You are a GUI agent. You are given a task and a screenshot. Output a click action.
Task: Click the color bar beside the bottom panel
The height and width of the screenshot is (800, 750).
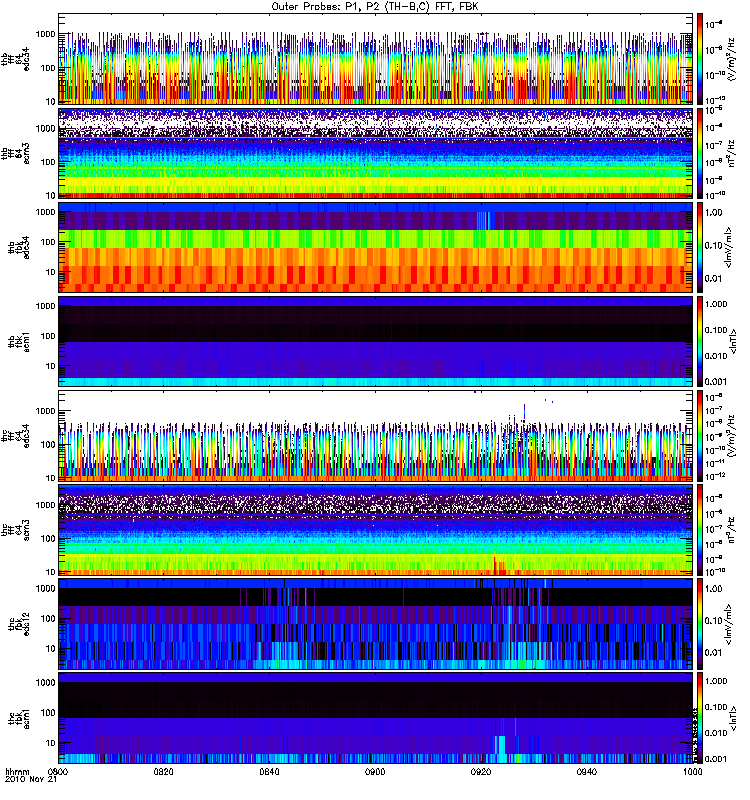pos(702,718)
